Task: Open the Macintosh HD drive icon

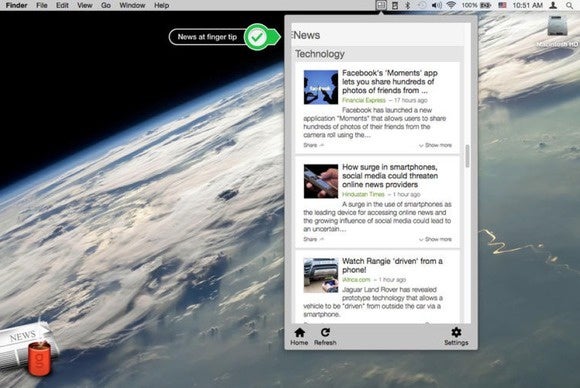Action: (x=557, y=31)
